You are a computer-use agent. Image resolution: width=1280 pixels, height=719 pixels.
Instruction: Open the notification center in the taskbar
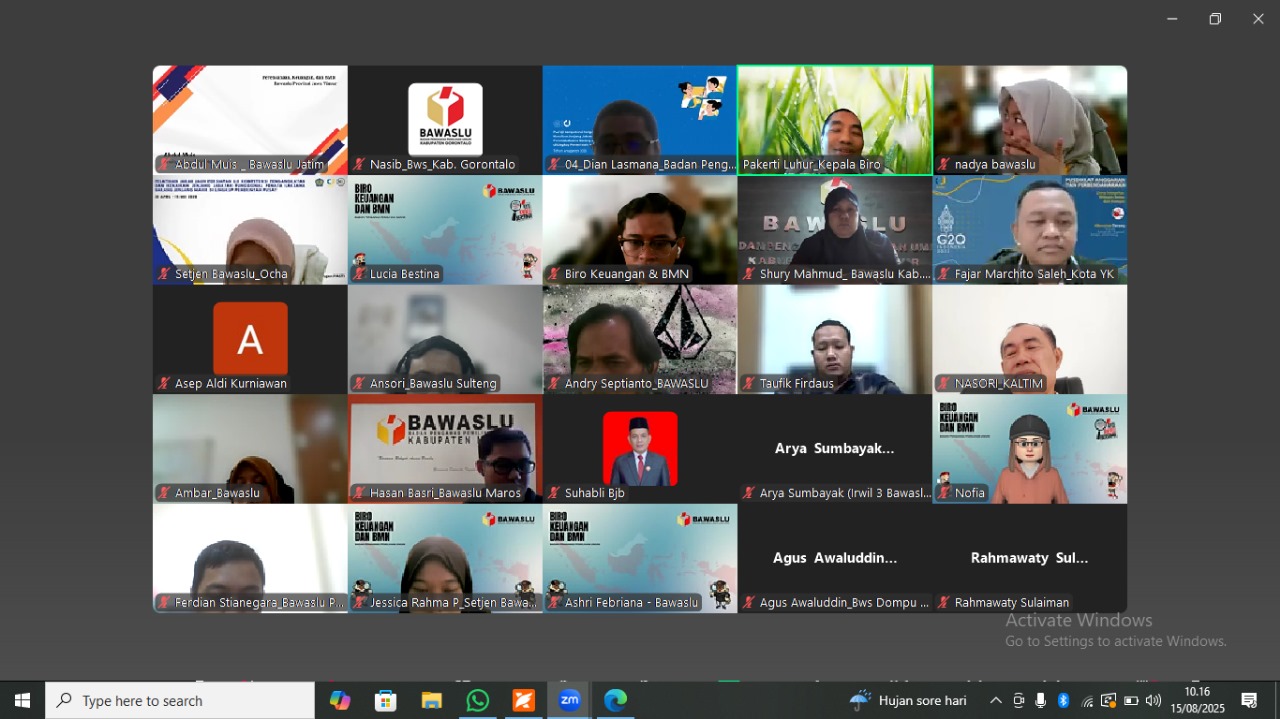pyautogui.click(x=1249, y=701)
